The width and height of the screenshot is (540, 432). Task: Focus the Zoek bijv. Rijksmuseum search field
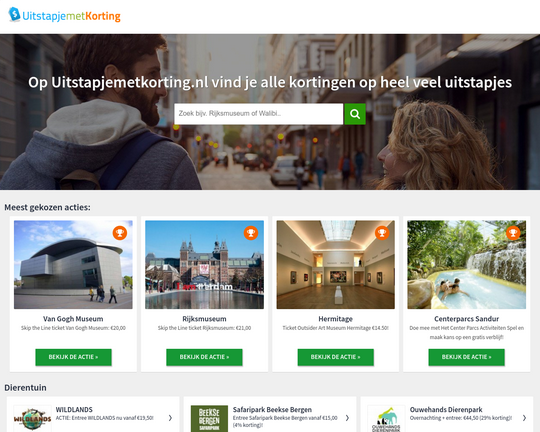point(259,114)
